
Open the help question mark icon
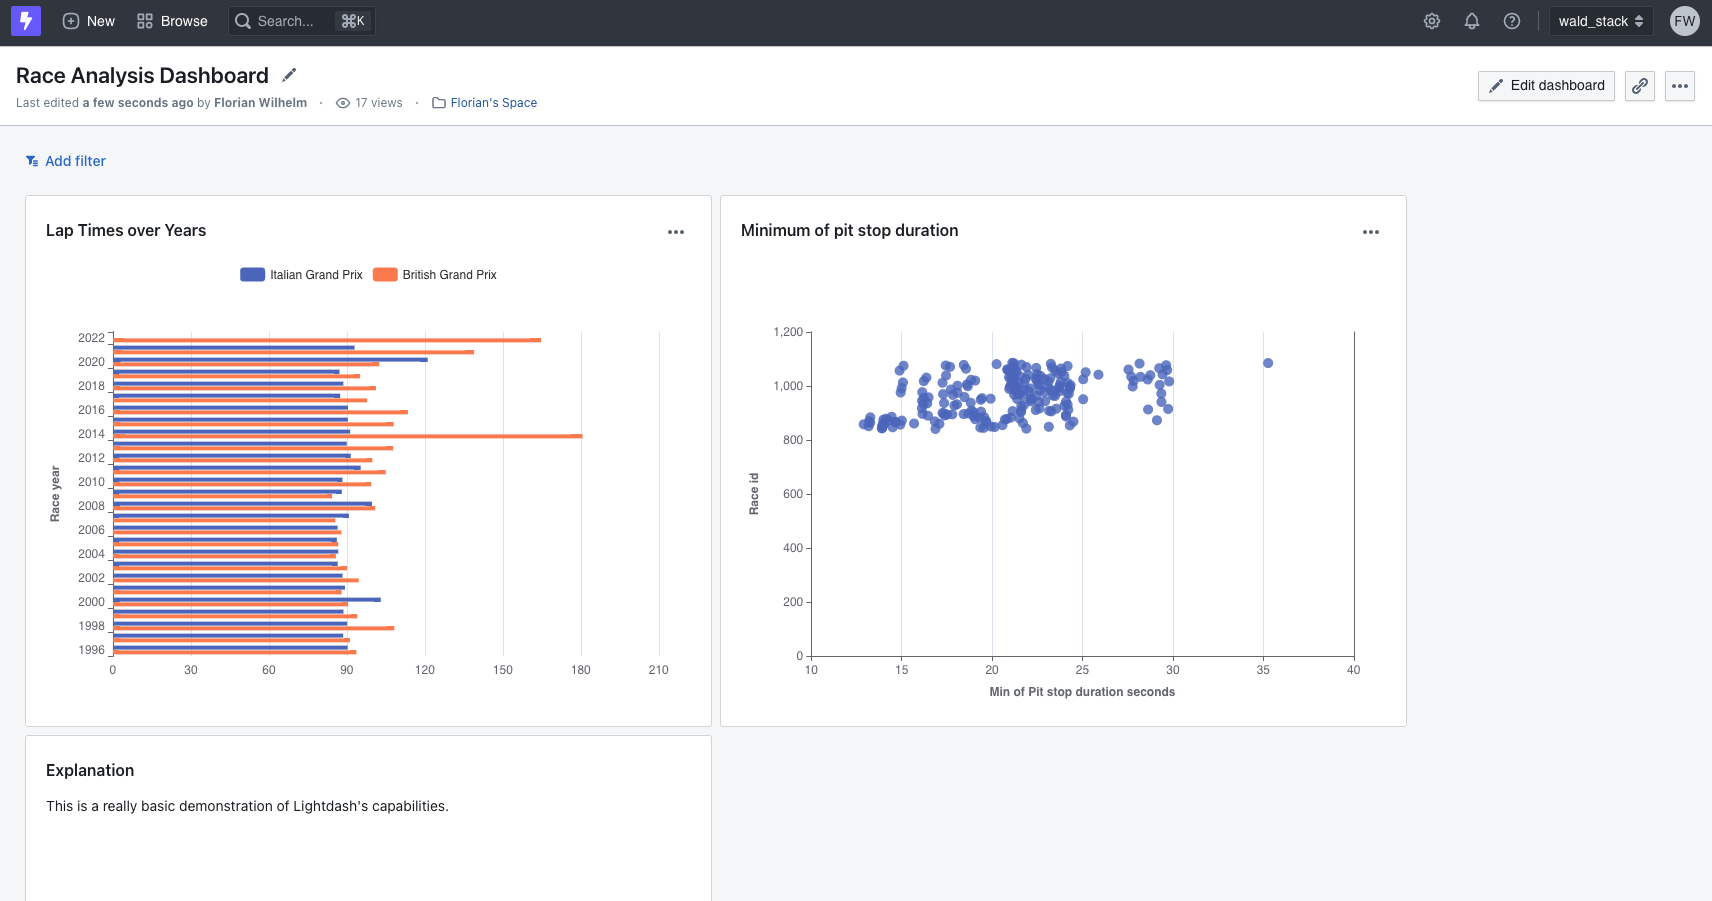click(x=1512, y=20)
